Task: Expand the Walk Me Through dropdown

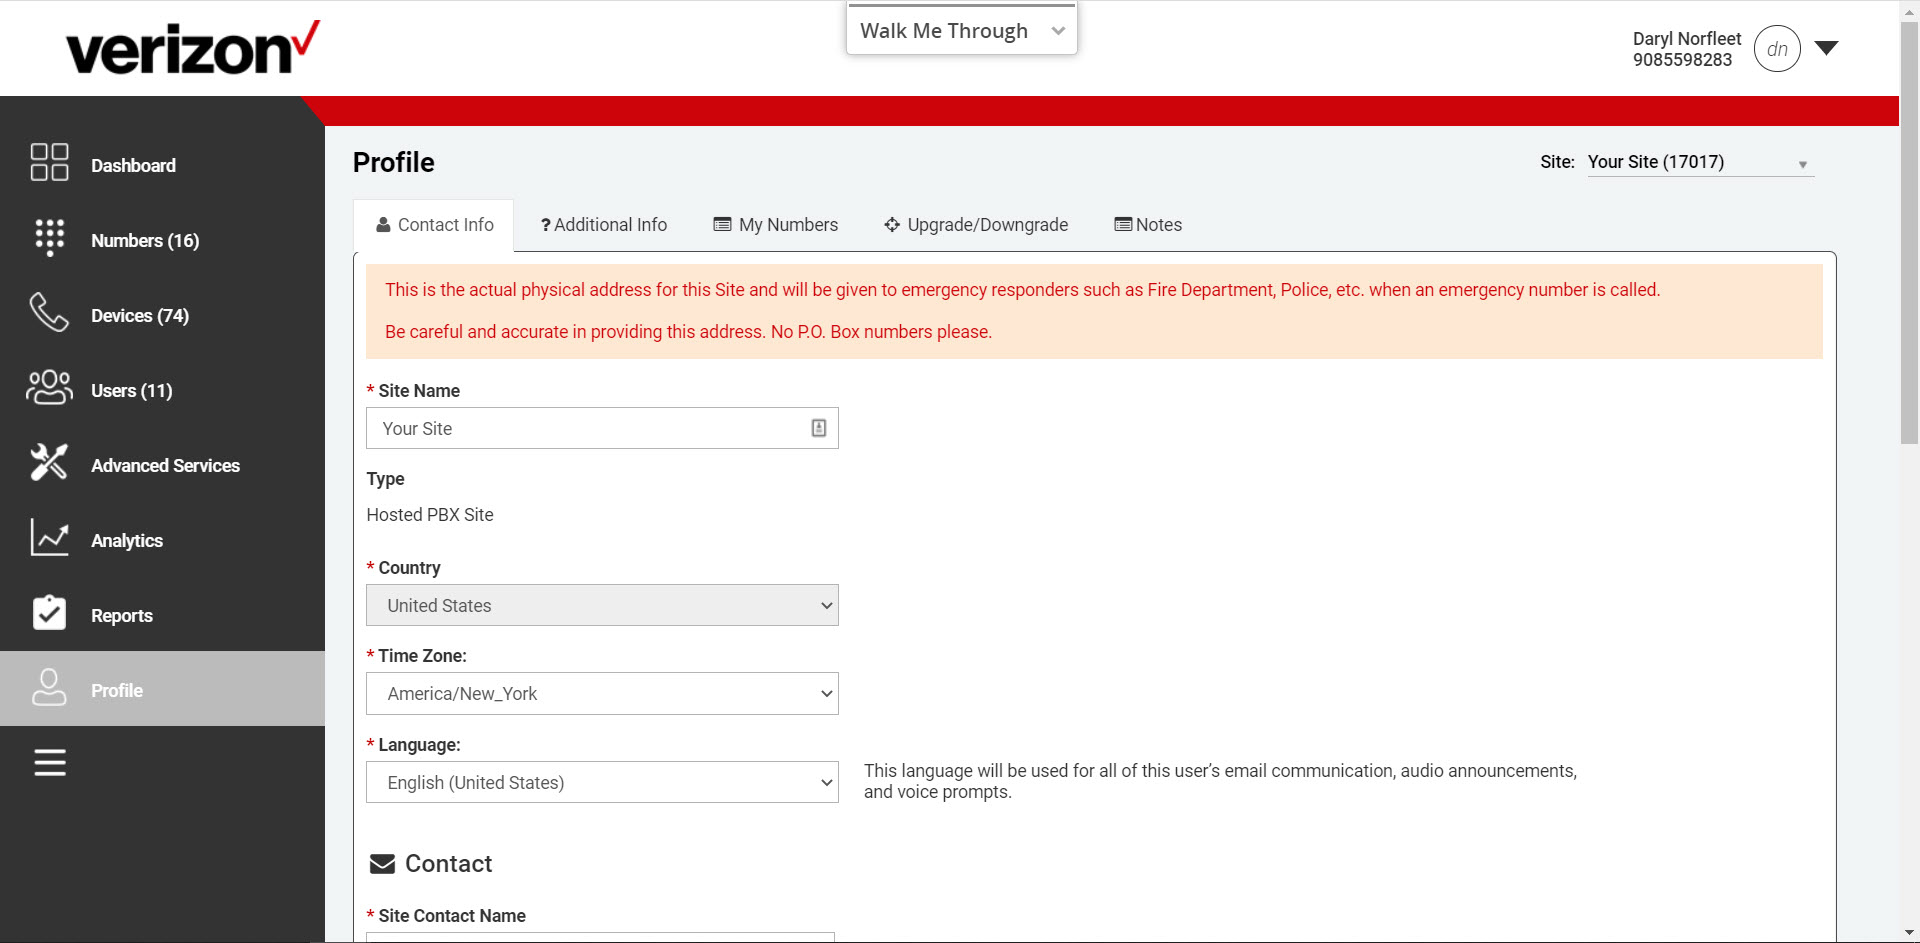Action: (962, 31)
